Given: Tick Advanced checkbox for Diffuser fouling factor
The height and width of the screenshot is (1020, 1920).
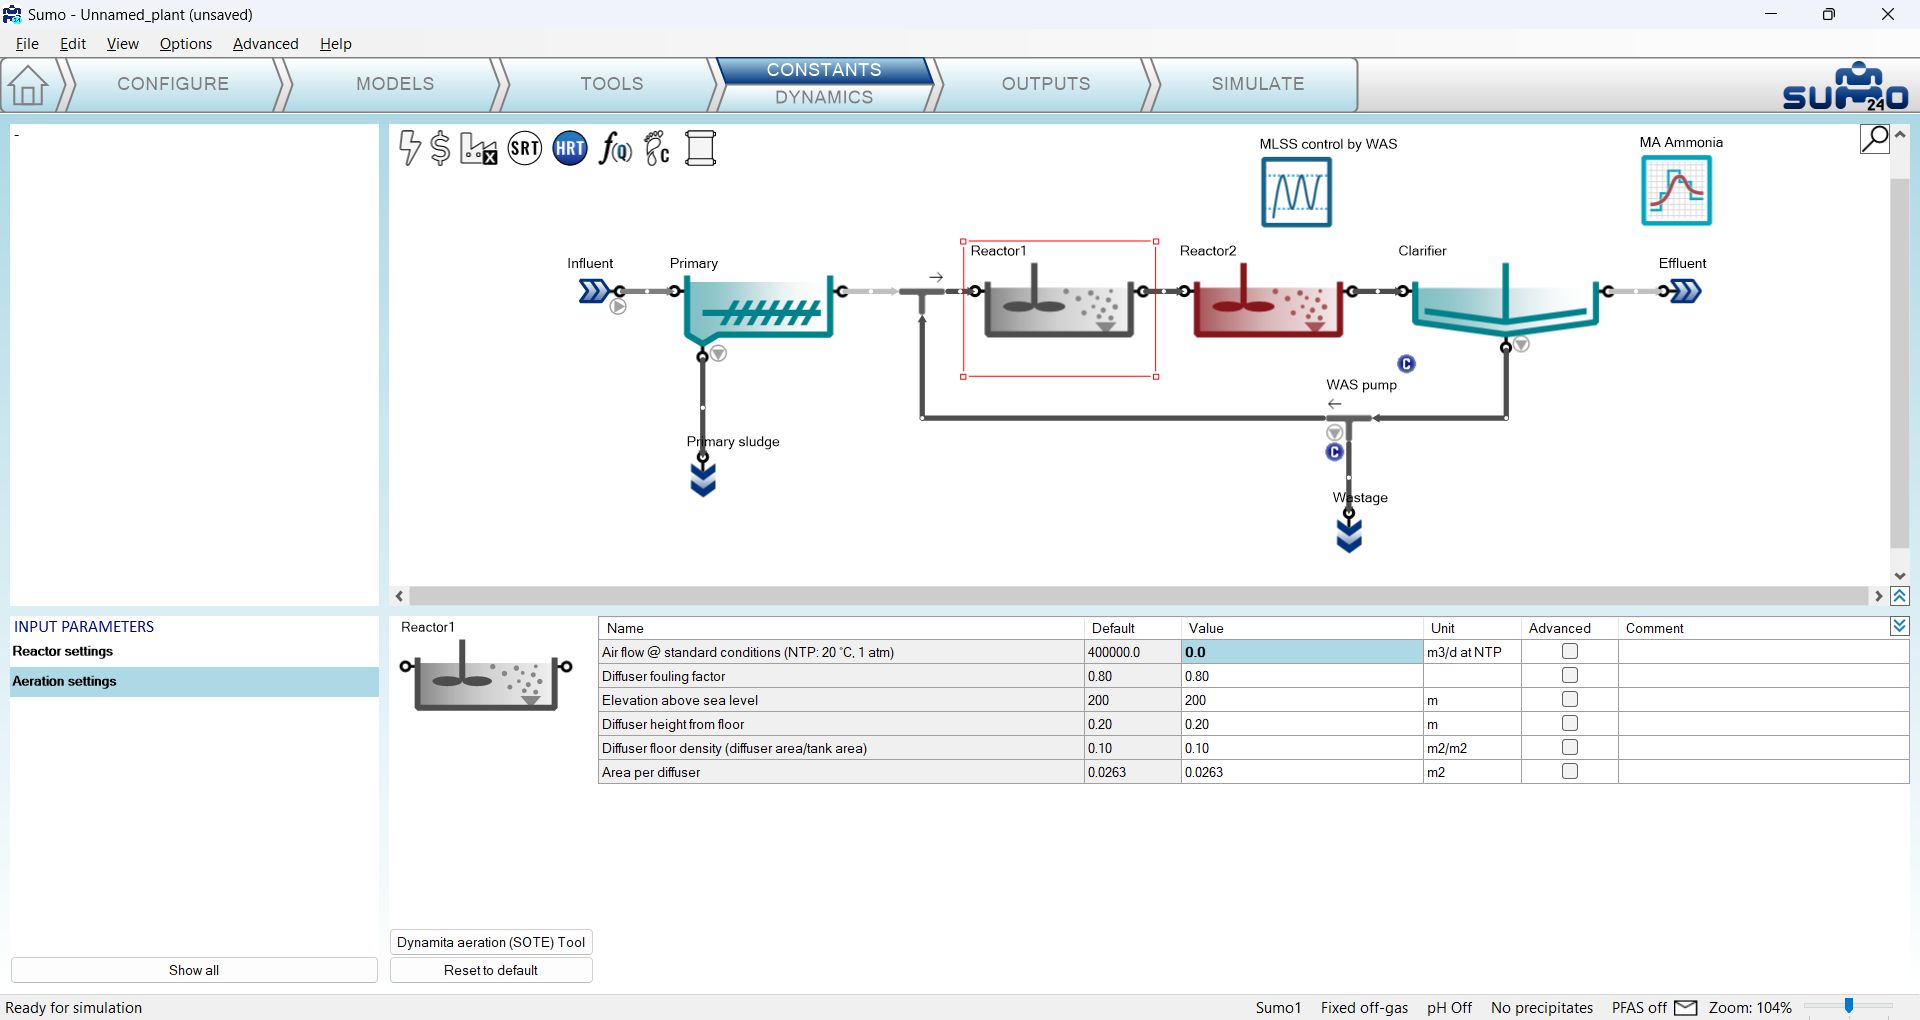Looking at the screenshot, I should (x=1570, y=676).
